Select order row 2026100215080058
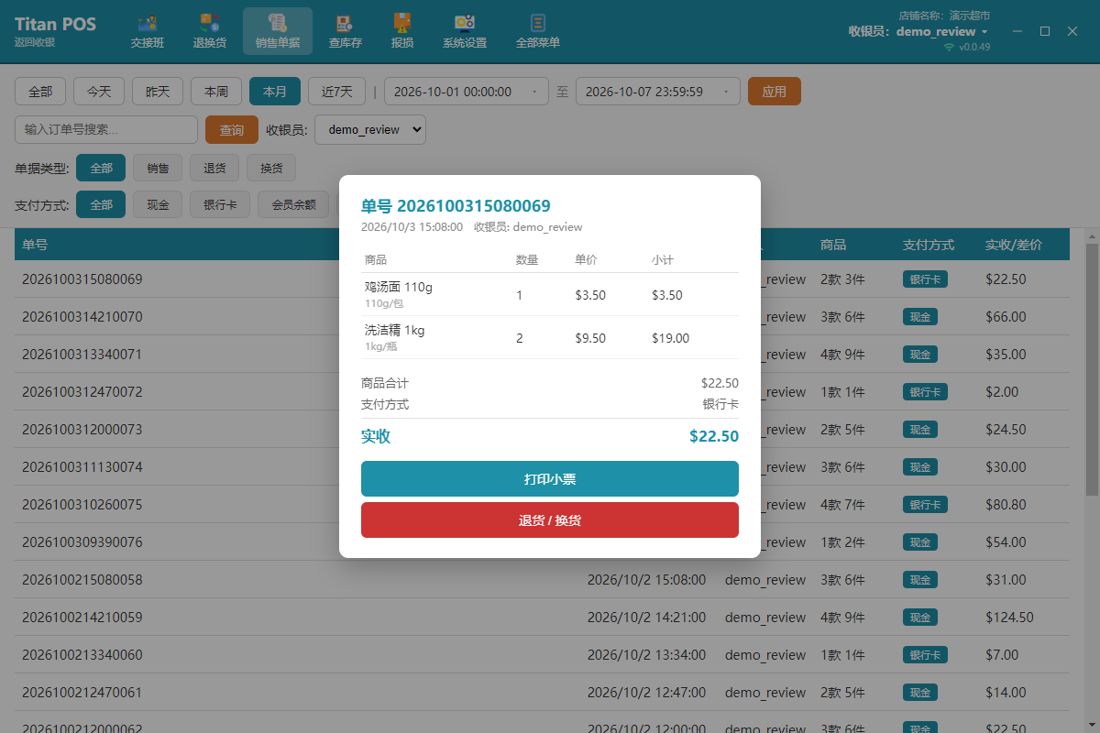Image resolution: width=1100 pixels, height=733 pixels. pos(542,580)
